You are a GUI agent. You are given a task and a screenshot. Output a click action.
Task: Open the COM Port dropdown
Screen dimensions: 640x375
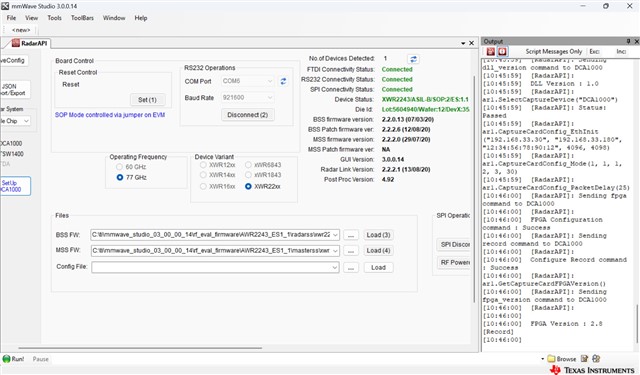click(x=269, y=81)
